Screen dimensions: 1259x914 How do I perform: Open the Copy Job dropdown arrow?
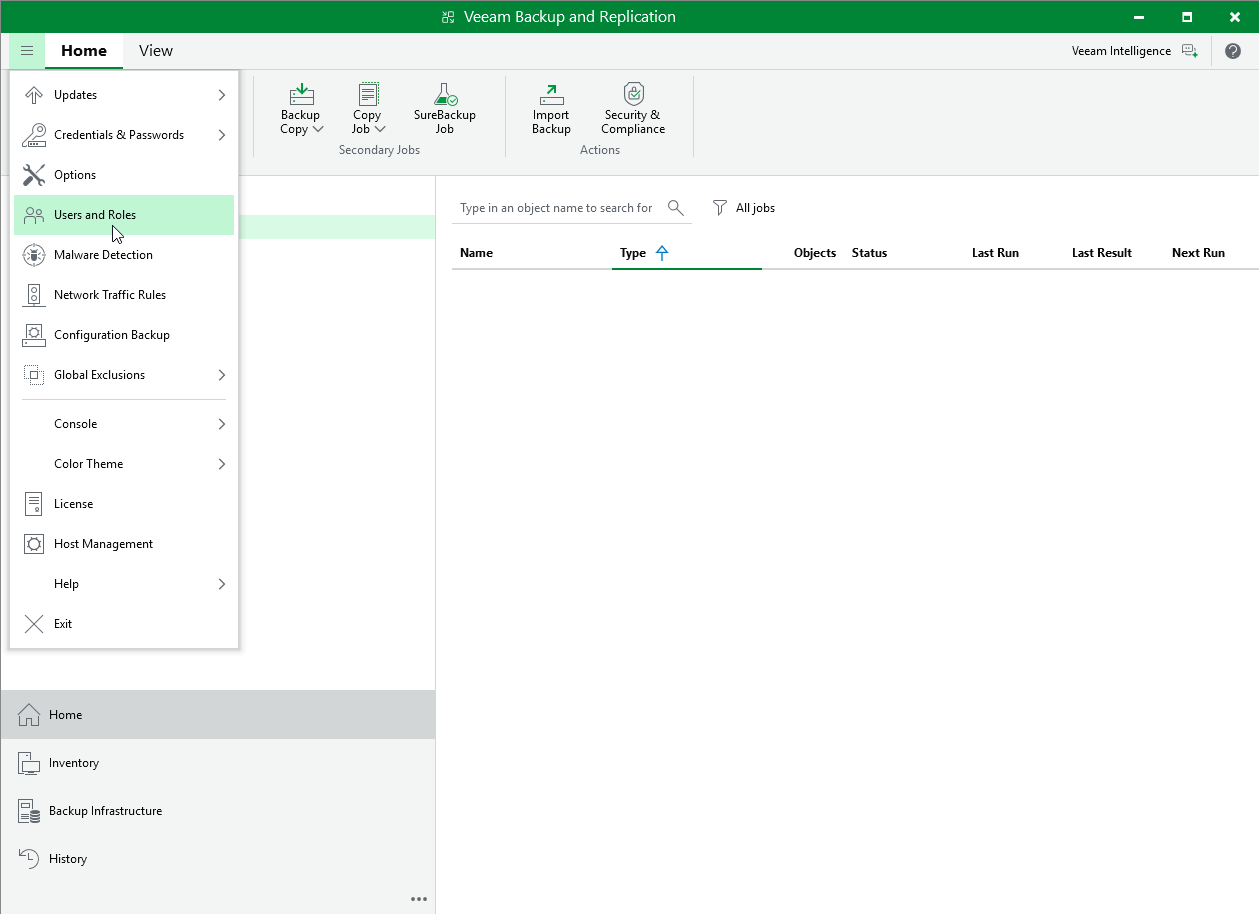380,130
